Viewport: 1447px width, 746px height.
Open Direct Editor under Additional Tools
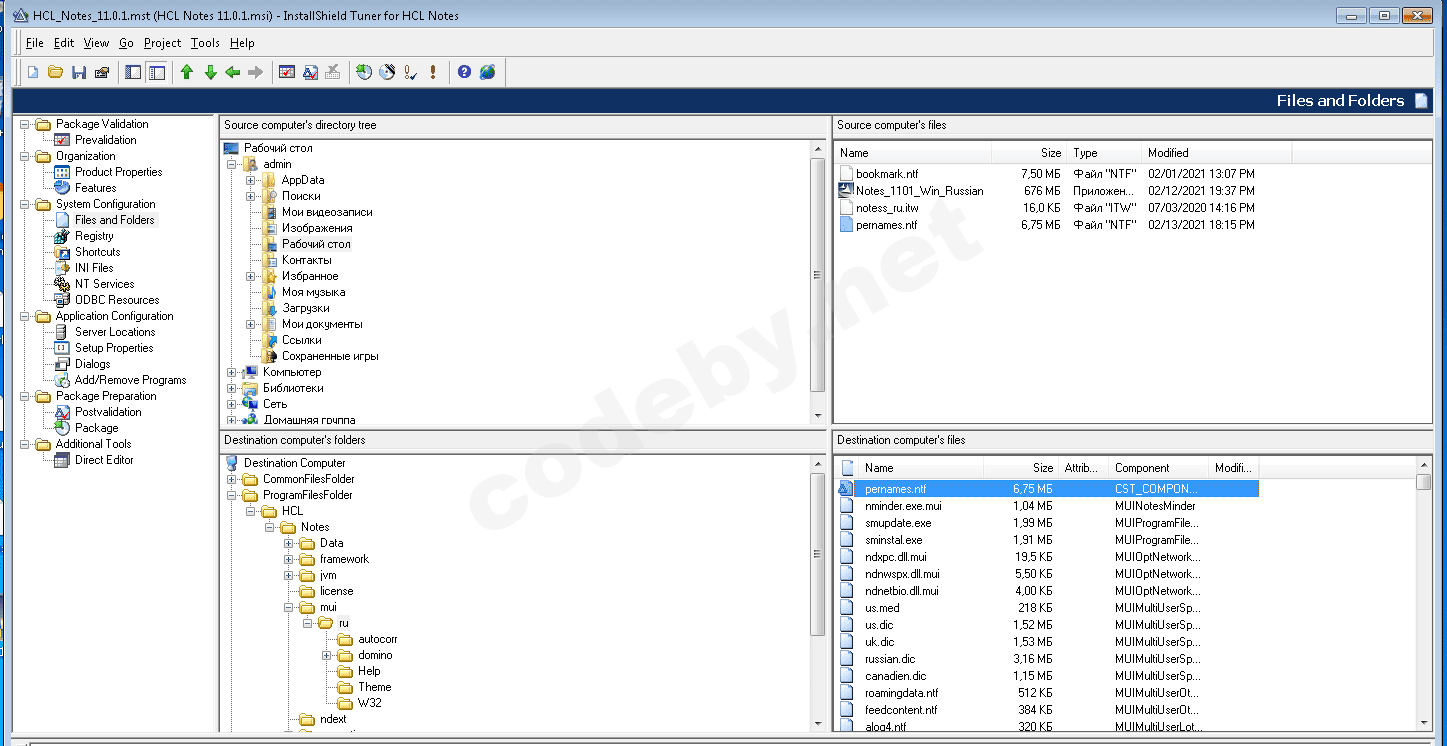point(104,460)
